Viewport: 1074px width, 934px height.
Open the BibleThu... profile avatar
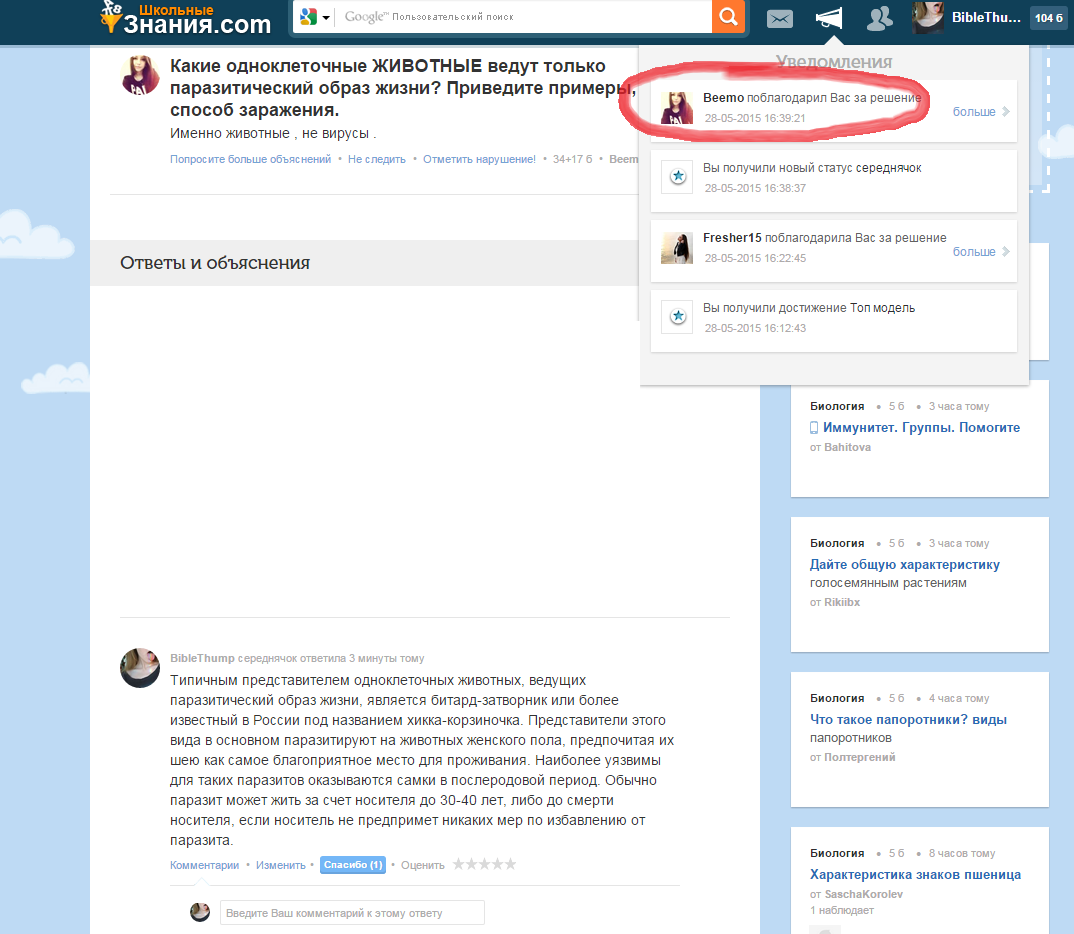[x=928, y=17]
